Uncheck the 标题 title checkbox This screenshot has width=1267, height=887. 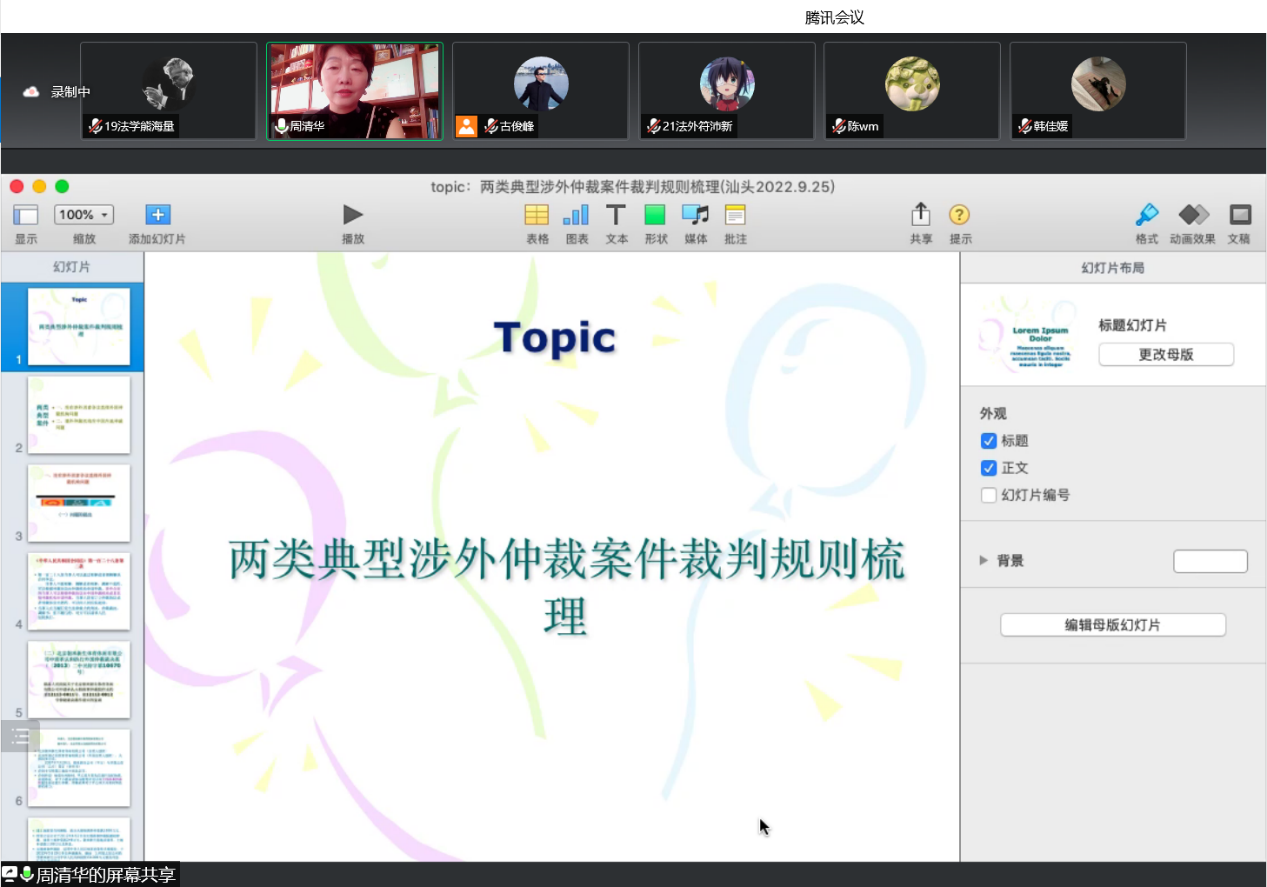989,441
